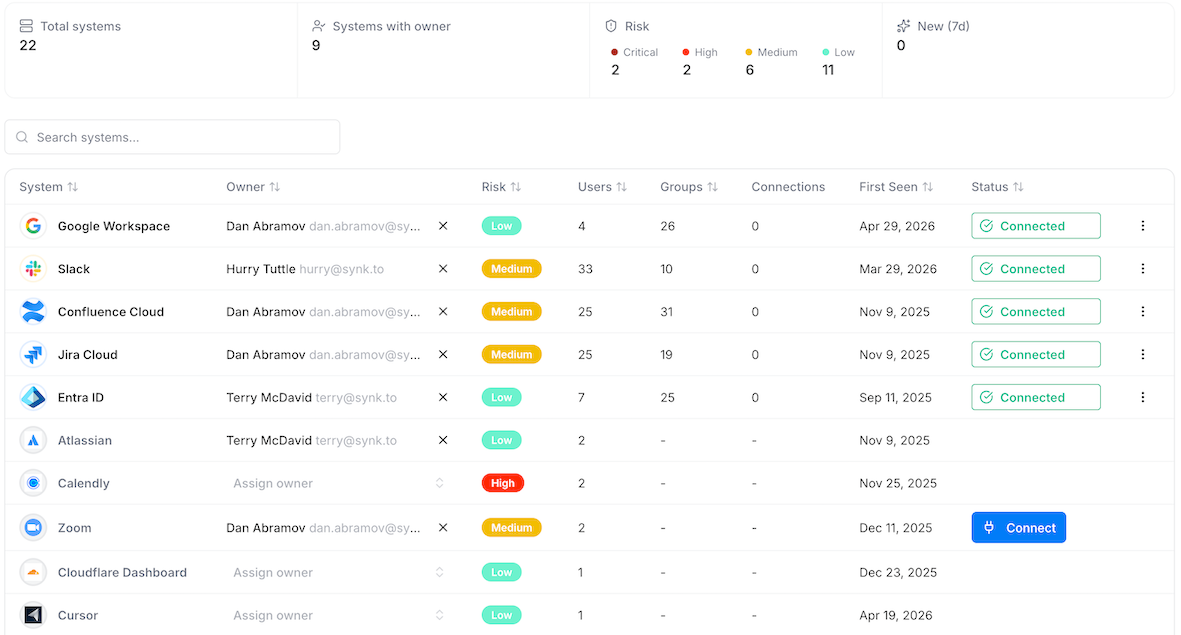
Task: Click the Medium risk badge for Zoom
Action: 511,528
